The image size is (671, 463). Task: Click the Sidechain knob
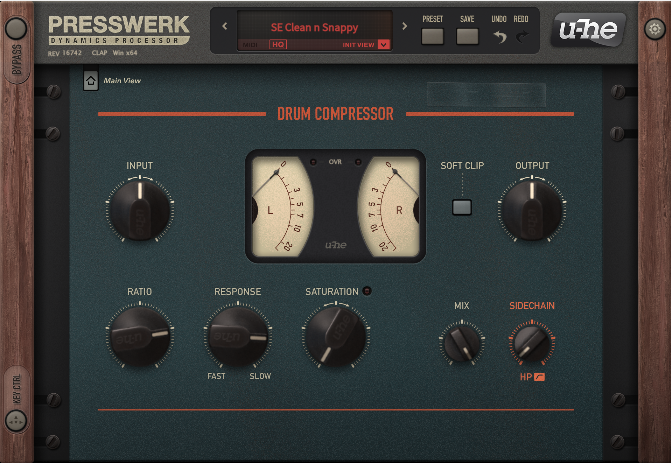tap(532, 342)
